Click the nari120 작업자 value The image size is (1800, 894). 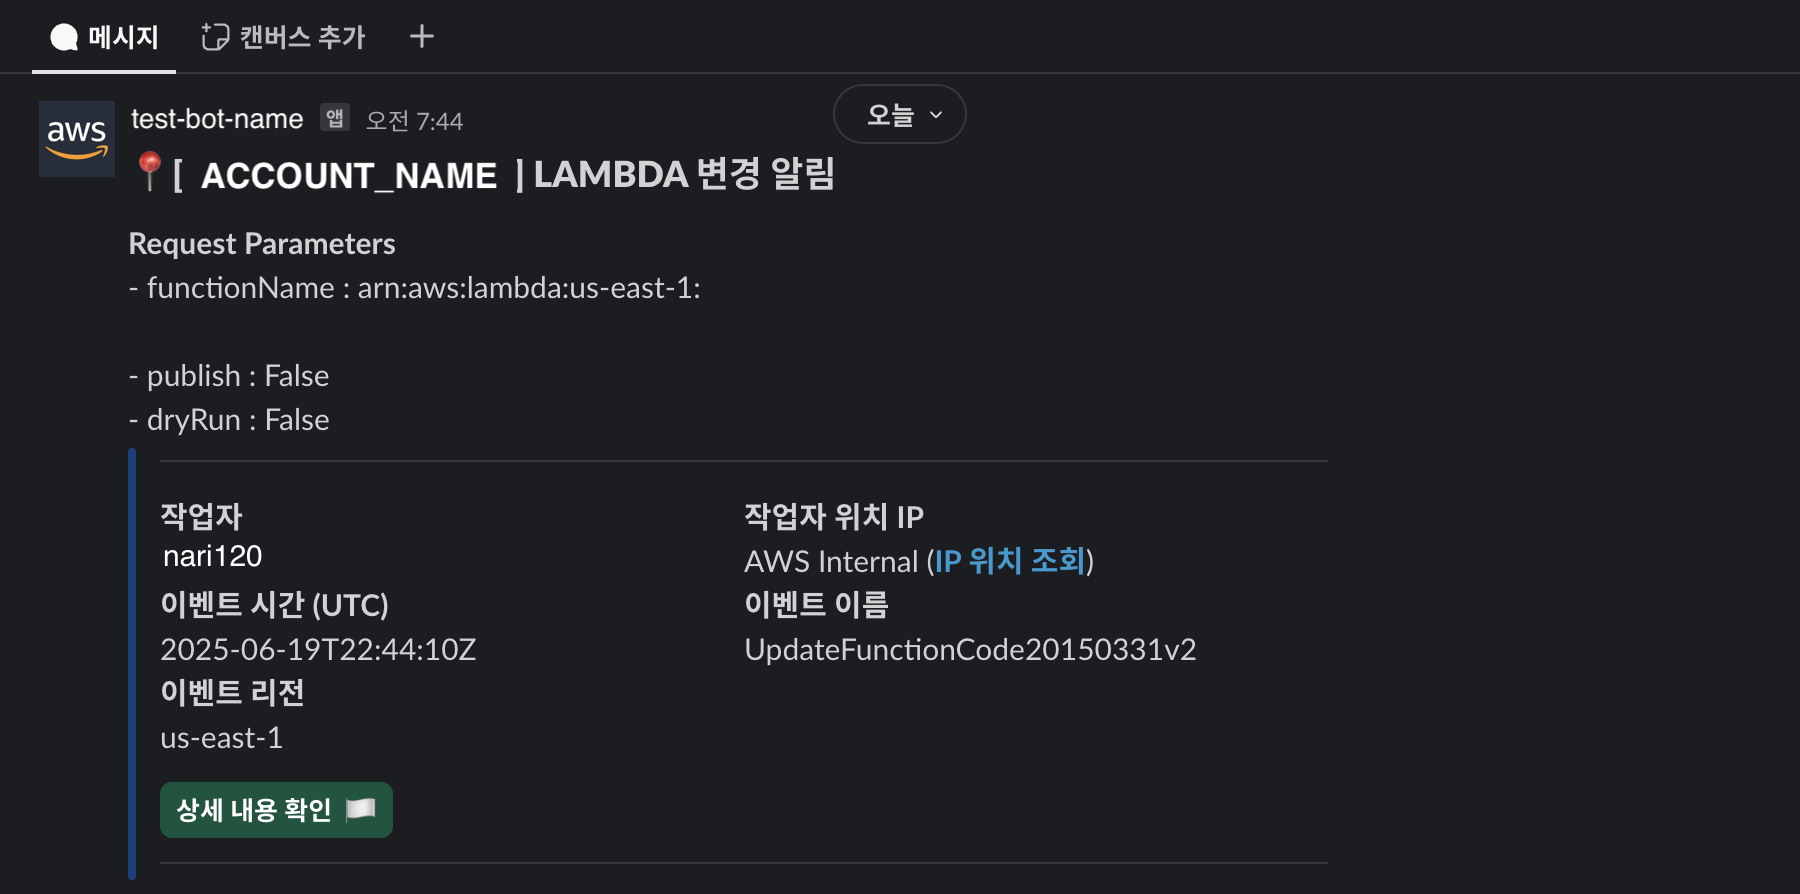212,556
